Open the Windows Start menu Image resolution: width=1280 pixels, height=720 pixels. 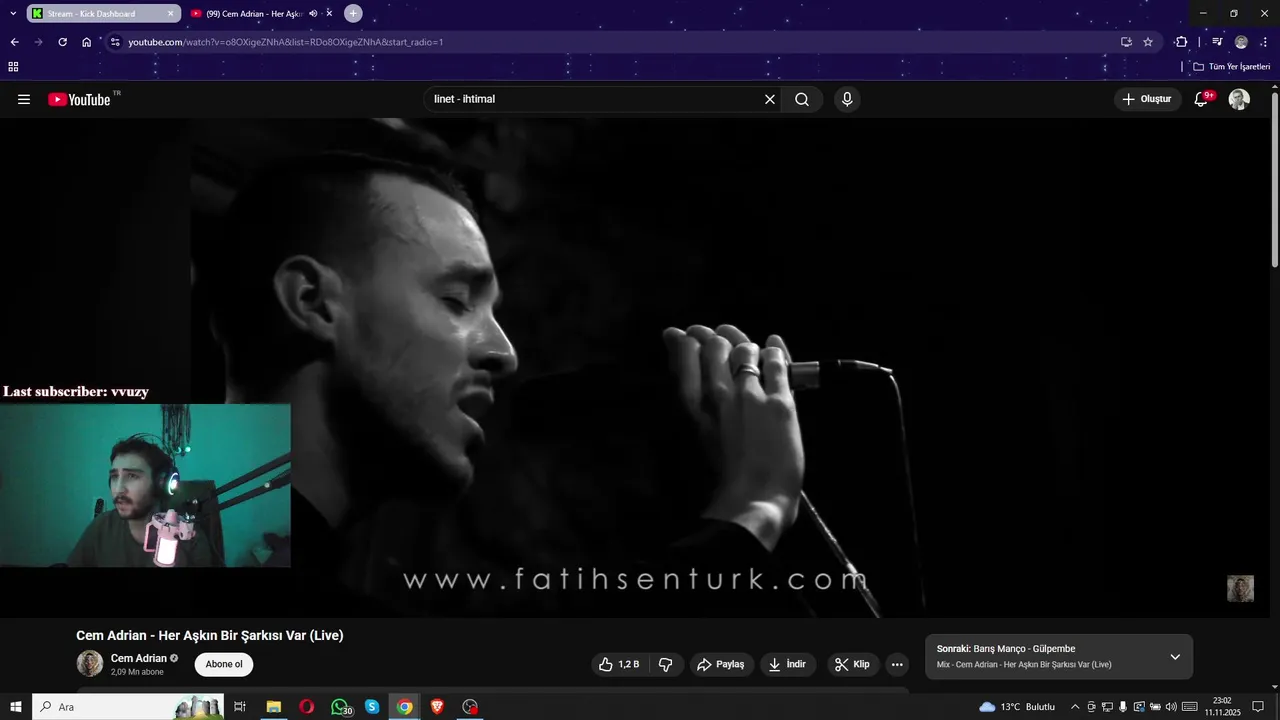point(16,707)
